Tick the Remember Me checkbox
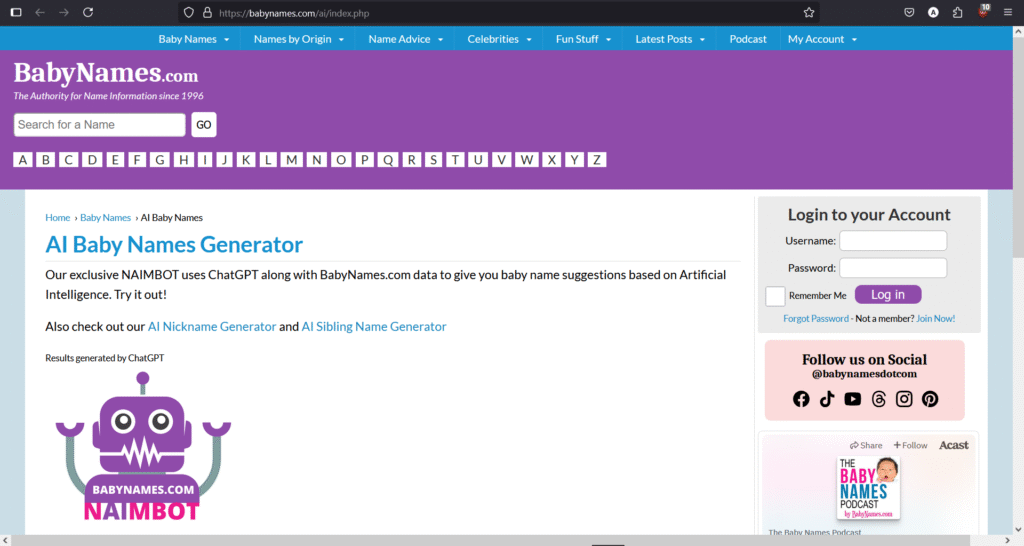The height and width of the screenshot is (546, 1024). coord(775,296)
